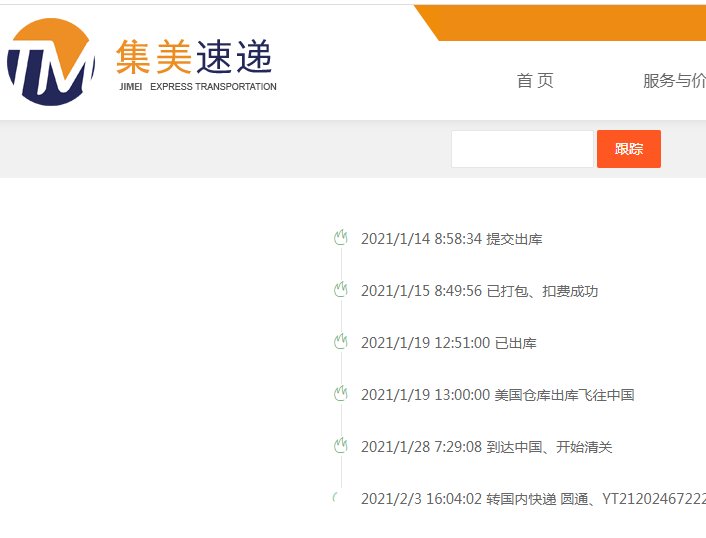This screenshot has height=538, width=706.
Task: Click flame icon beside 到达中国、开始清关 entry
Action: click(341, 446)
